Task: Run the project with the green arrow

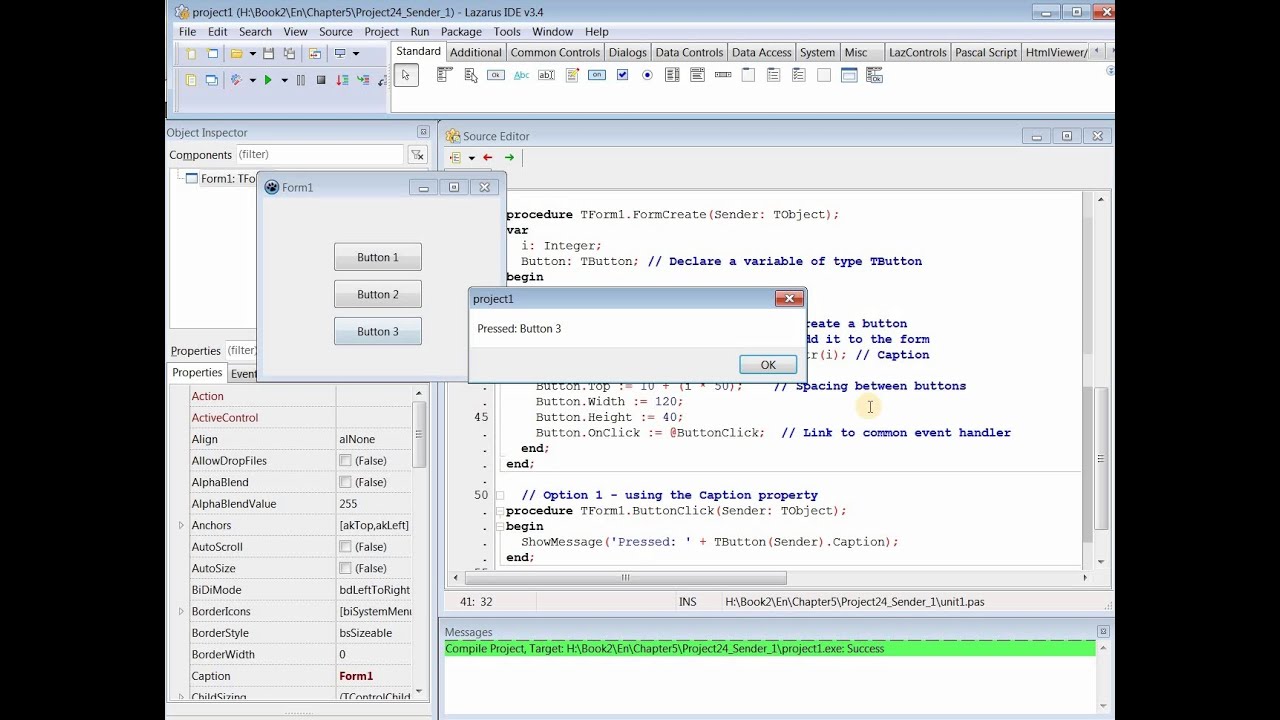Action: [x=268, y=80]
